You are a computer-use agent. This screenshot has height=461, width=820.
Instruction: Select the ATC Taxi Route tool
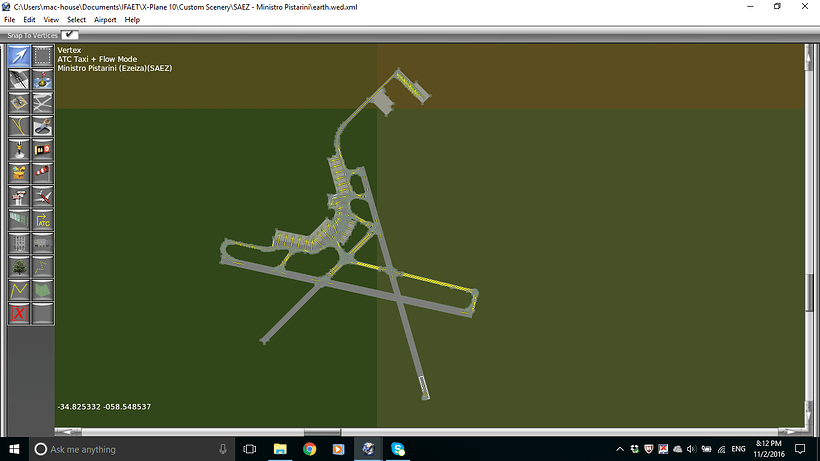point(42,220)
